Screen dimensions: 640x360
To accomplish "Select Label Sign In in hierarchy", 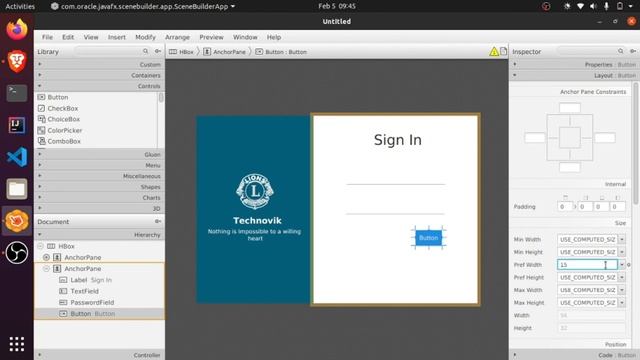I will (x=100, y=280).
